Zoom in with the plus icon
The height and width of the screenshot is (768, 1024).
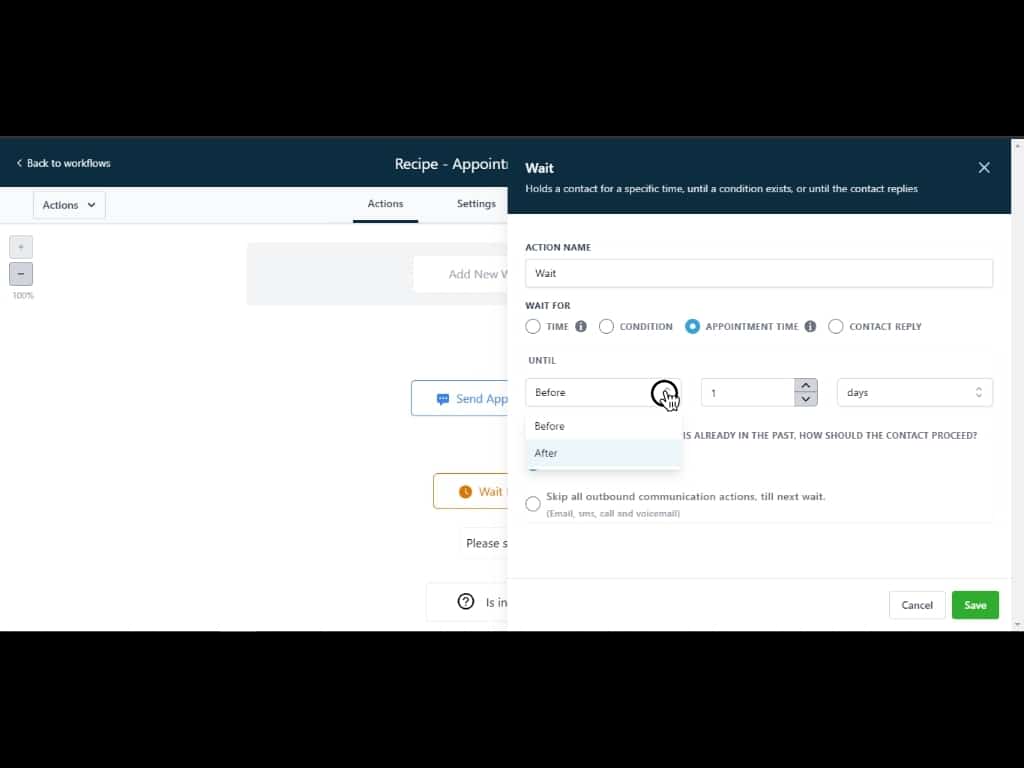pos(21,247)
